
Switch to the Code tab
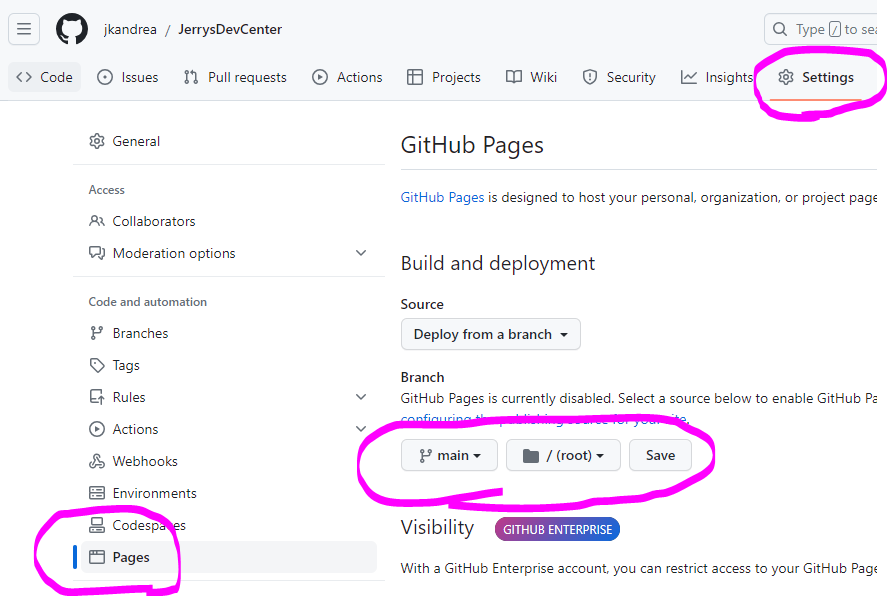coord(45,77)
